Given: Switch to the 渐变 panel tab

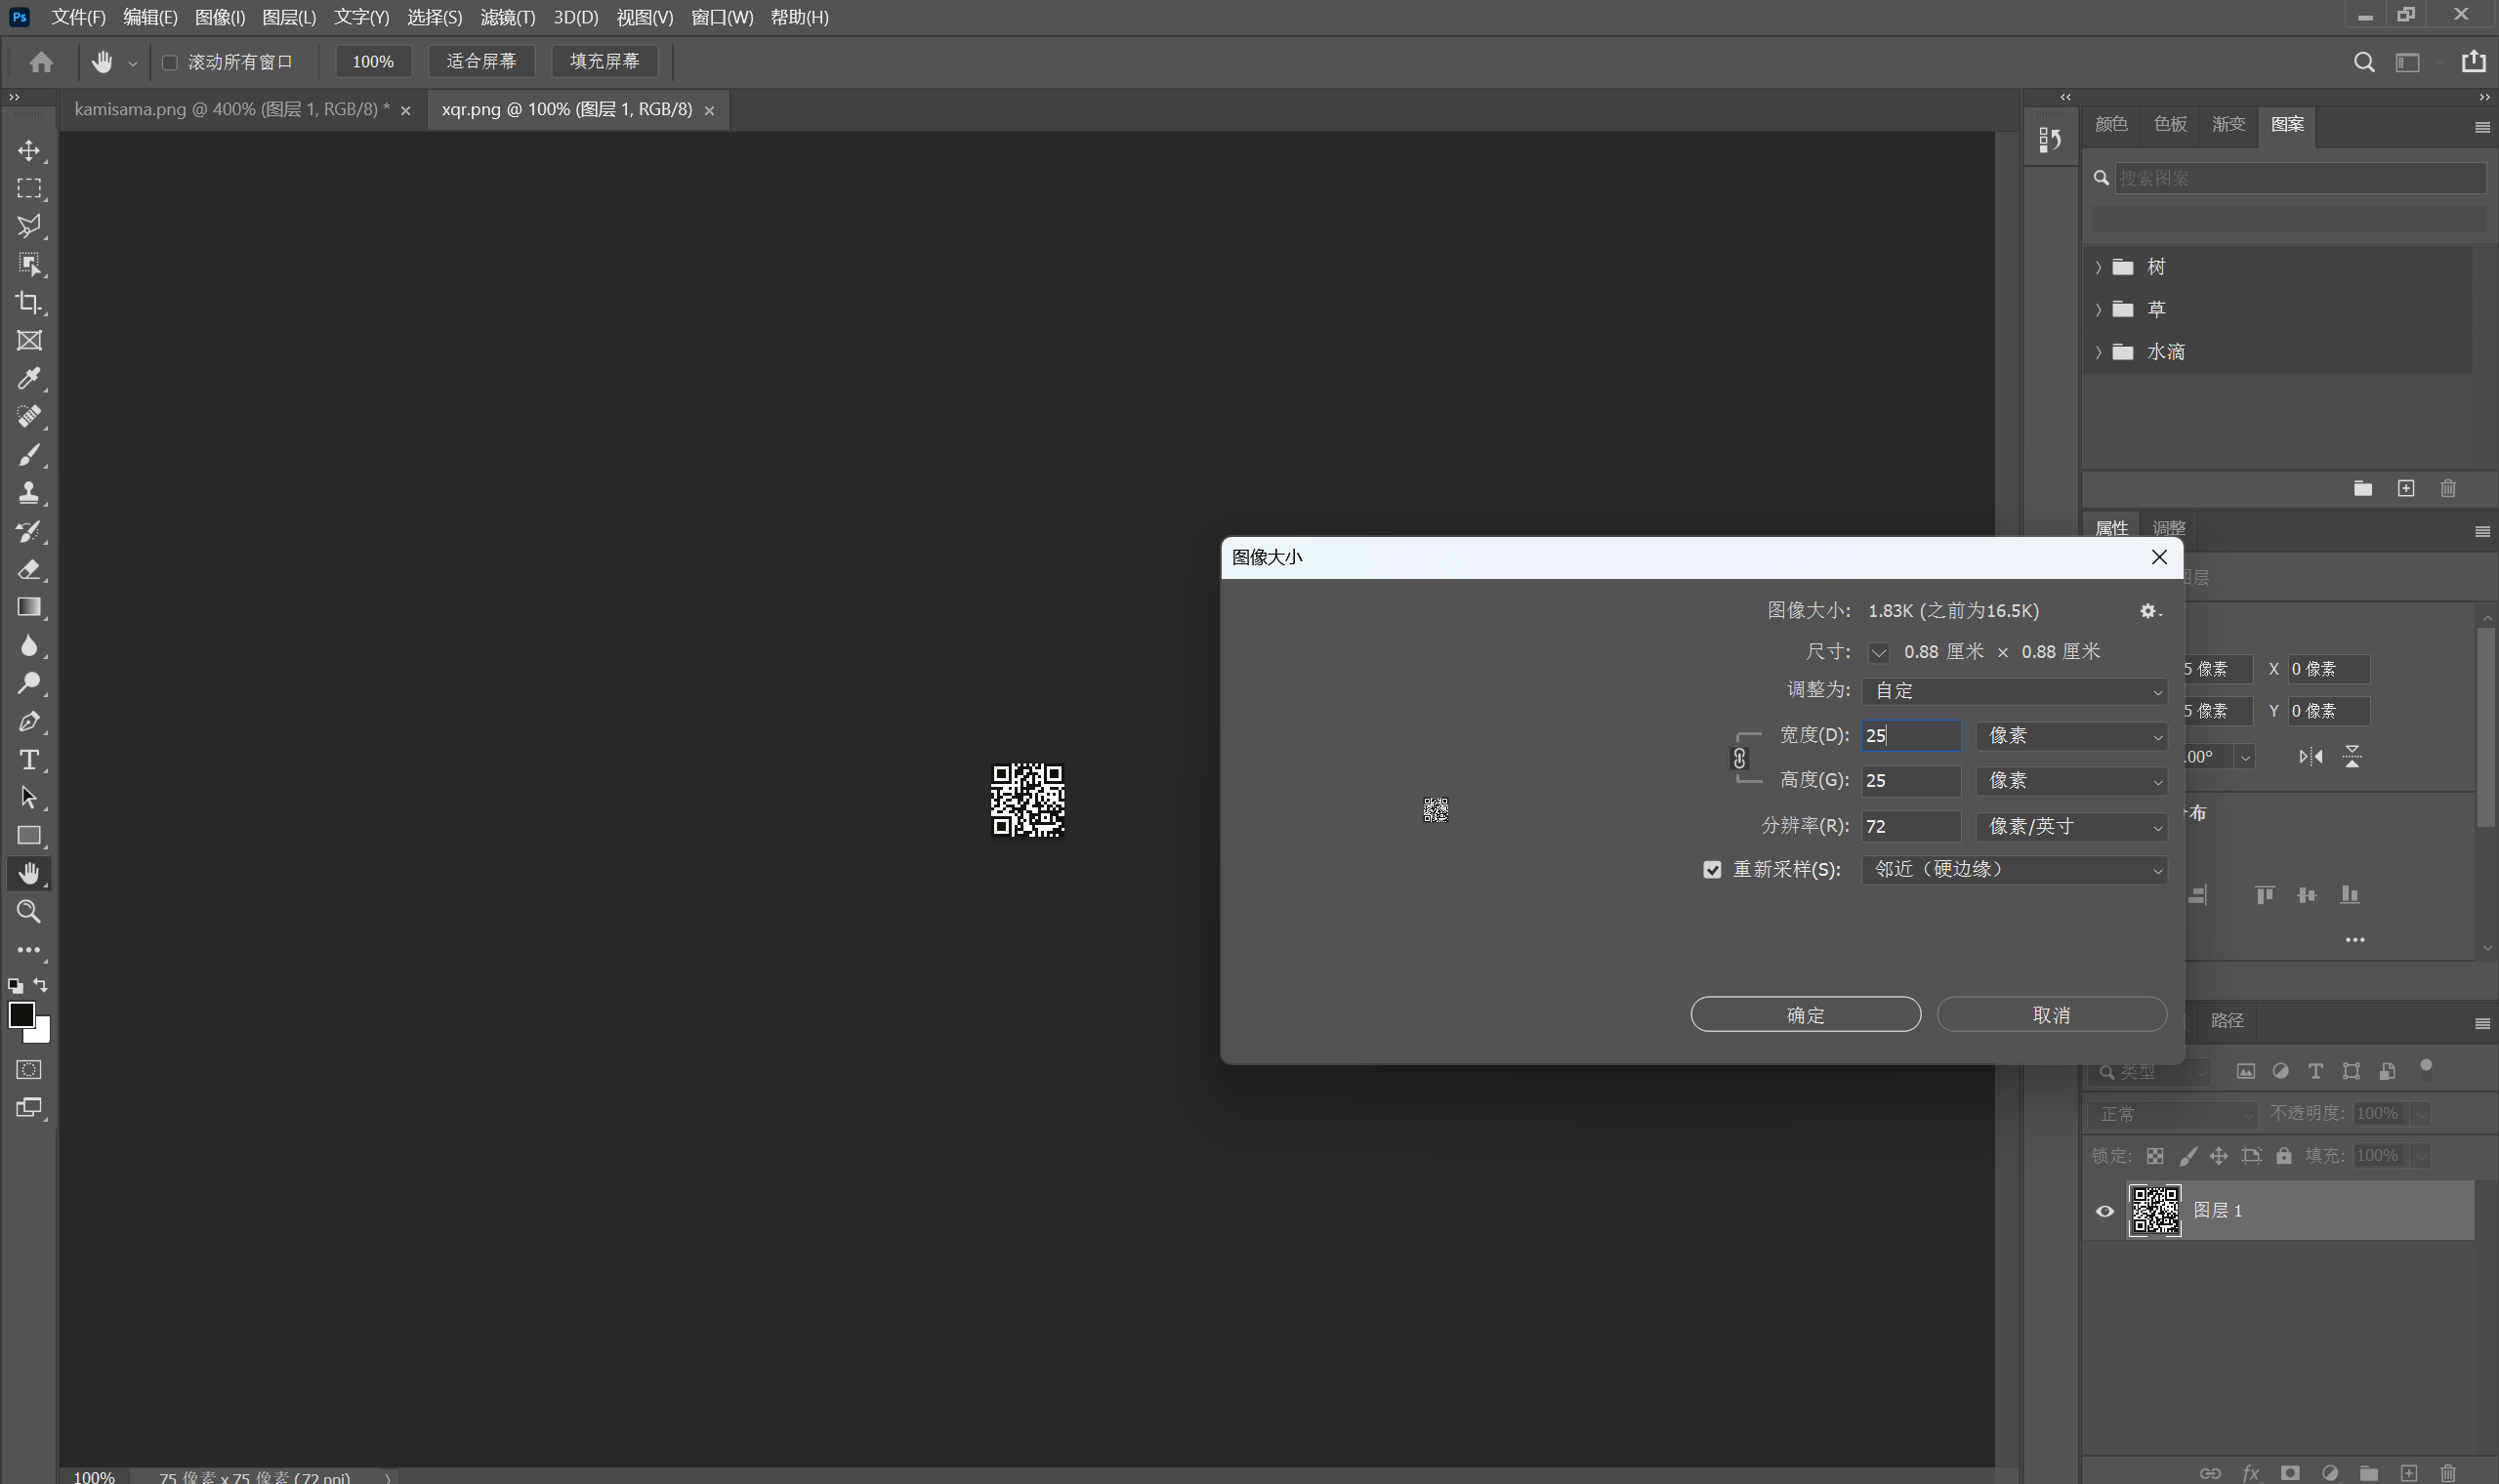Looking at the screenshot, I should 2228,124.
